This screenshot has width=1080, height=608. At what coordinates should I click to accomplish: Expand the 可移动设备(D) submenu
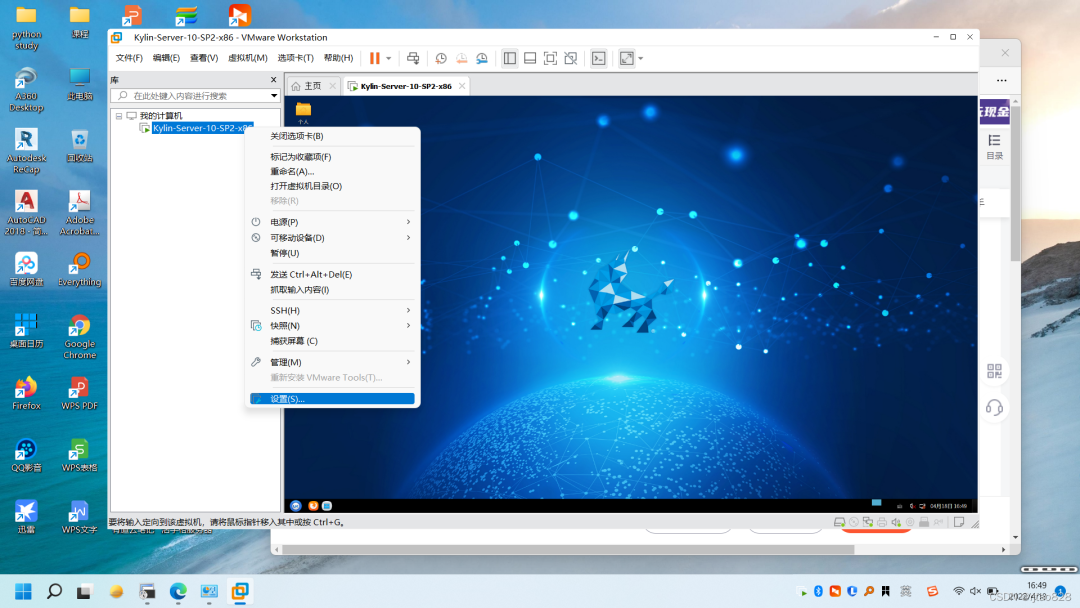(x=332, y=238)
